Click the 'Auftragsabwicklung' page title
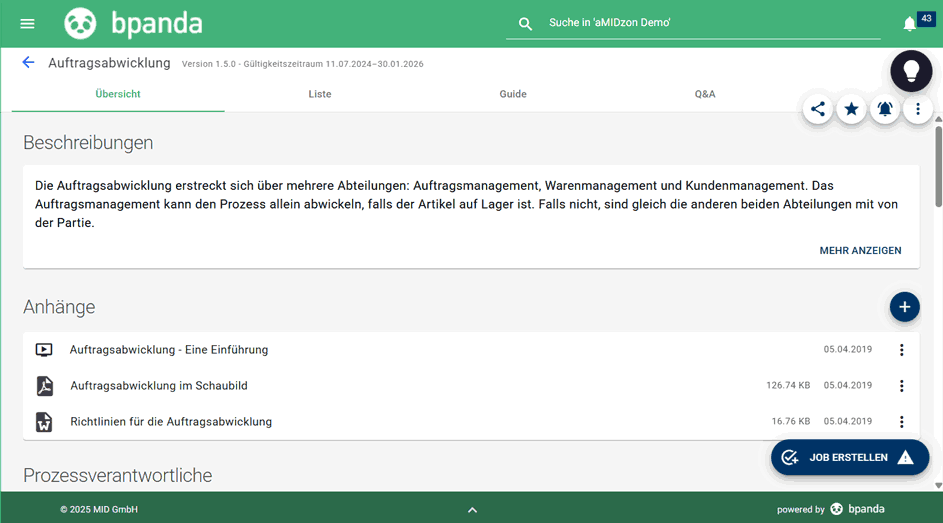 tap(109, 63)
